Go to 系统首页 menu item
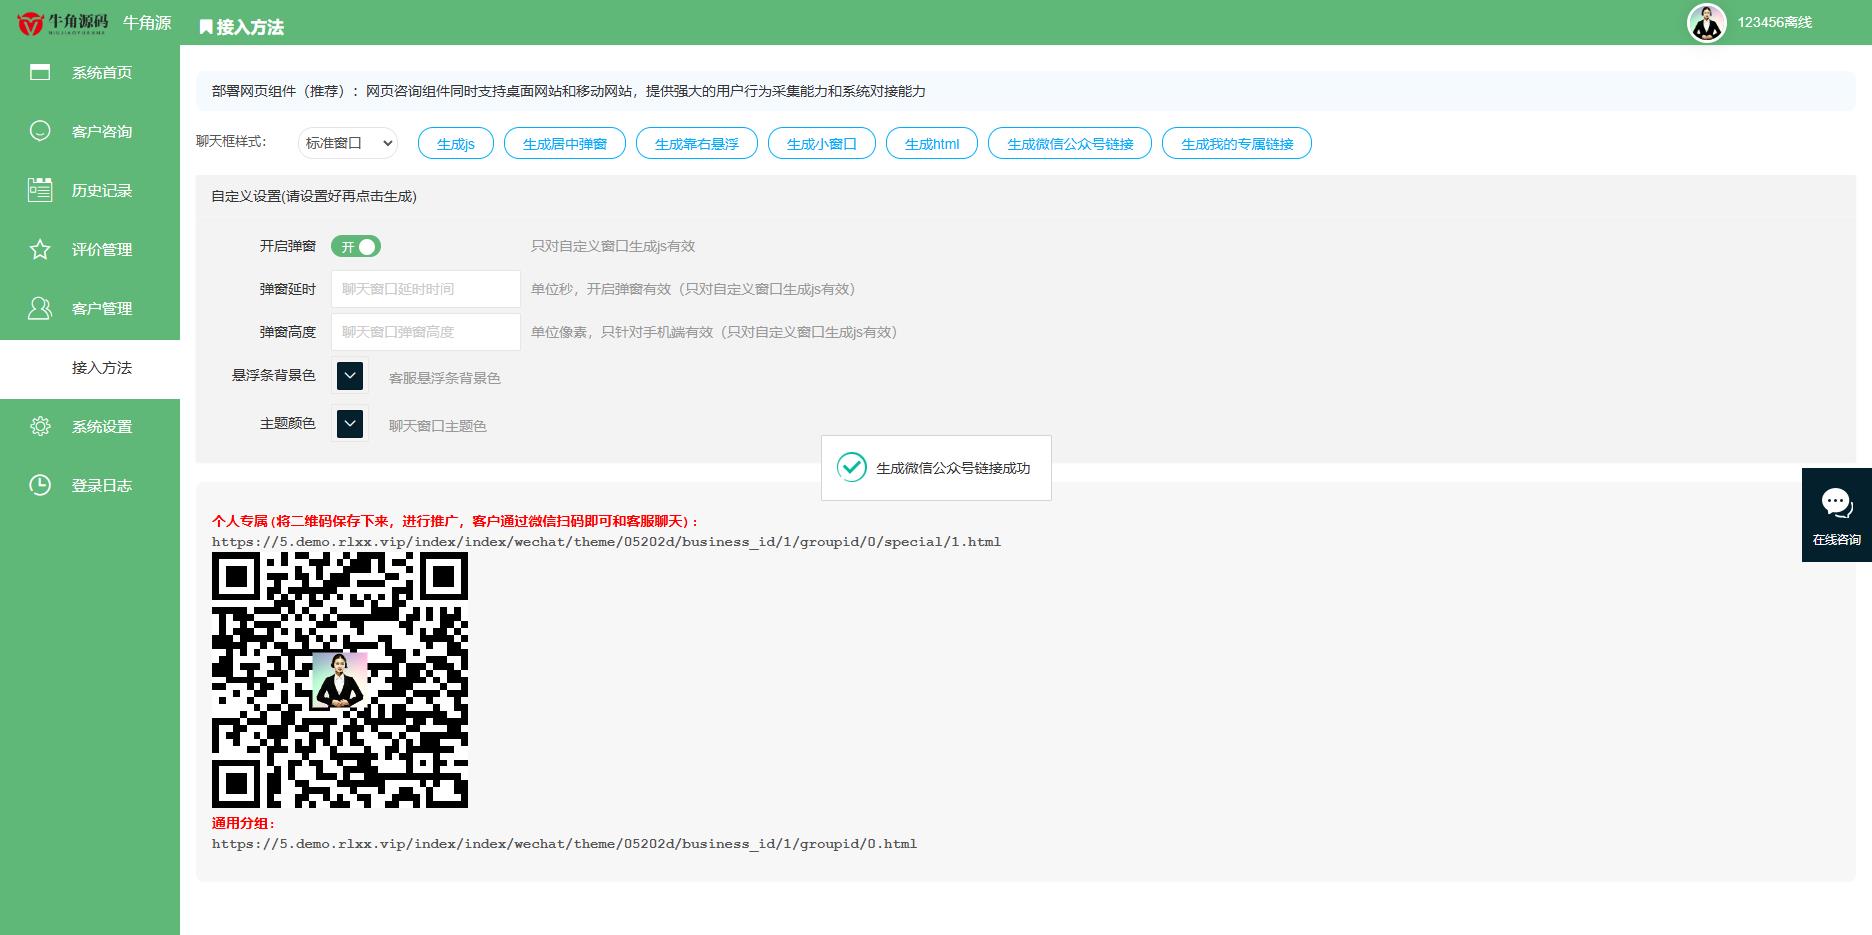The image size is (1872, 935). pyautogui.click(x=90, y=72)
